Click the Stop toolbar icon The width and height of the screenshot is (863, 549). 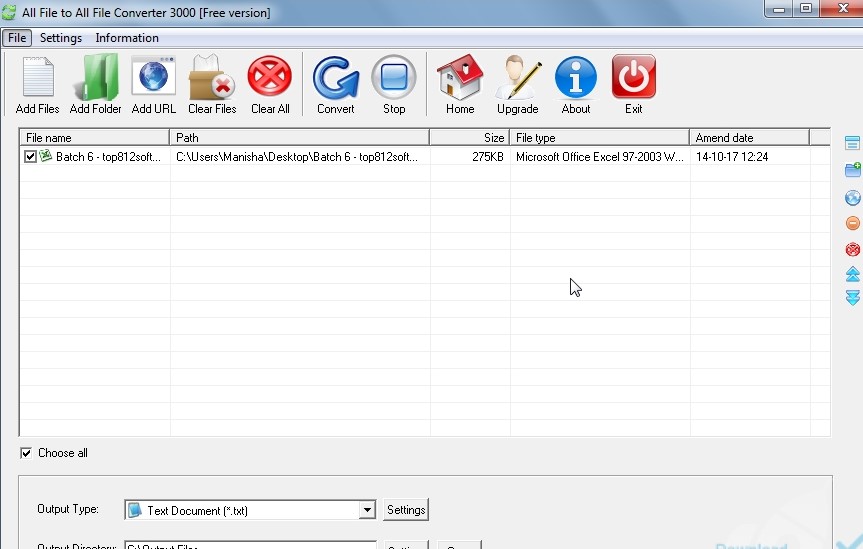[394, 77]
